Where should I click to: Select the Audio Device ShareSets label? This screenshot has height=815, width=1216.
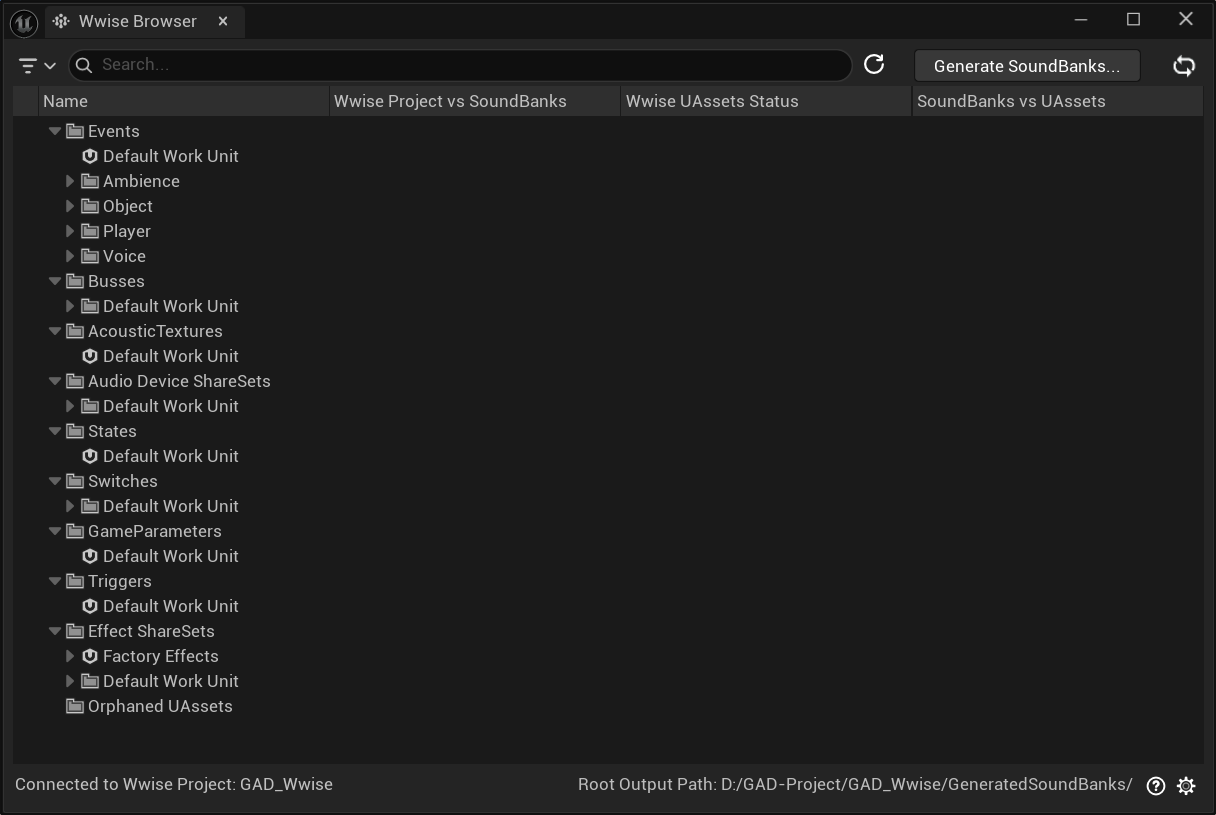[179, 381]
